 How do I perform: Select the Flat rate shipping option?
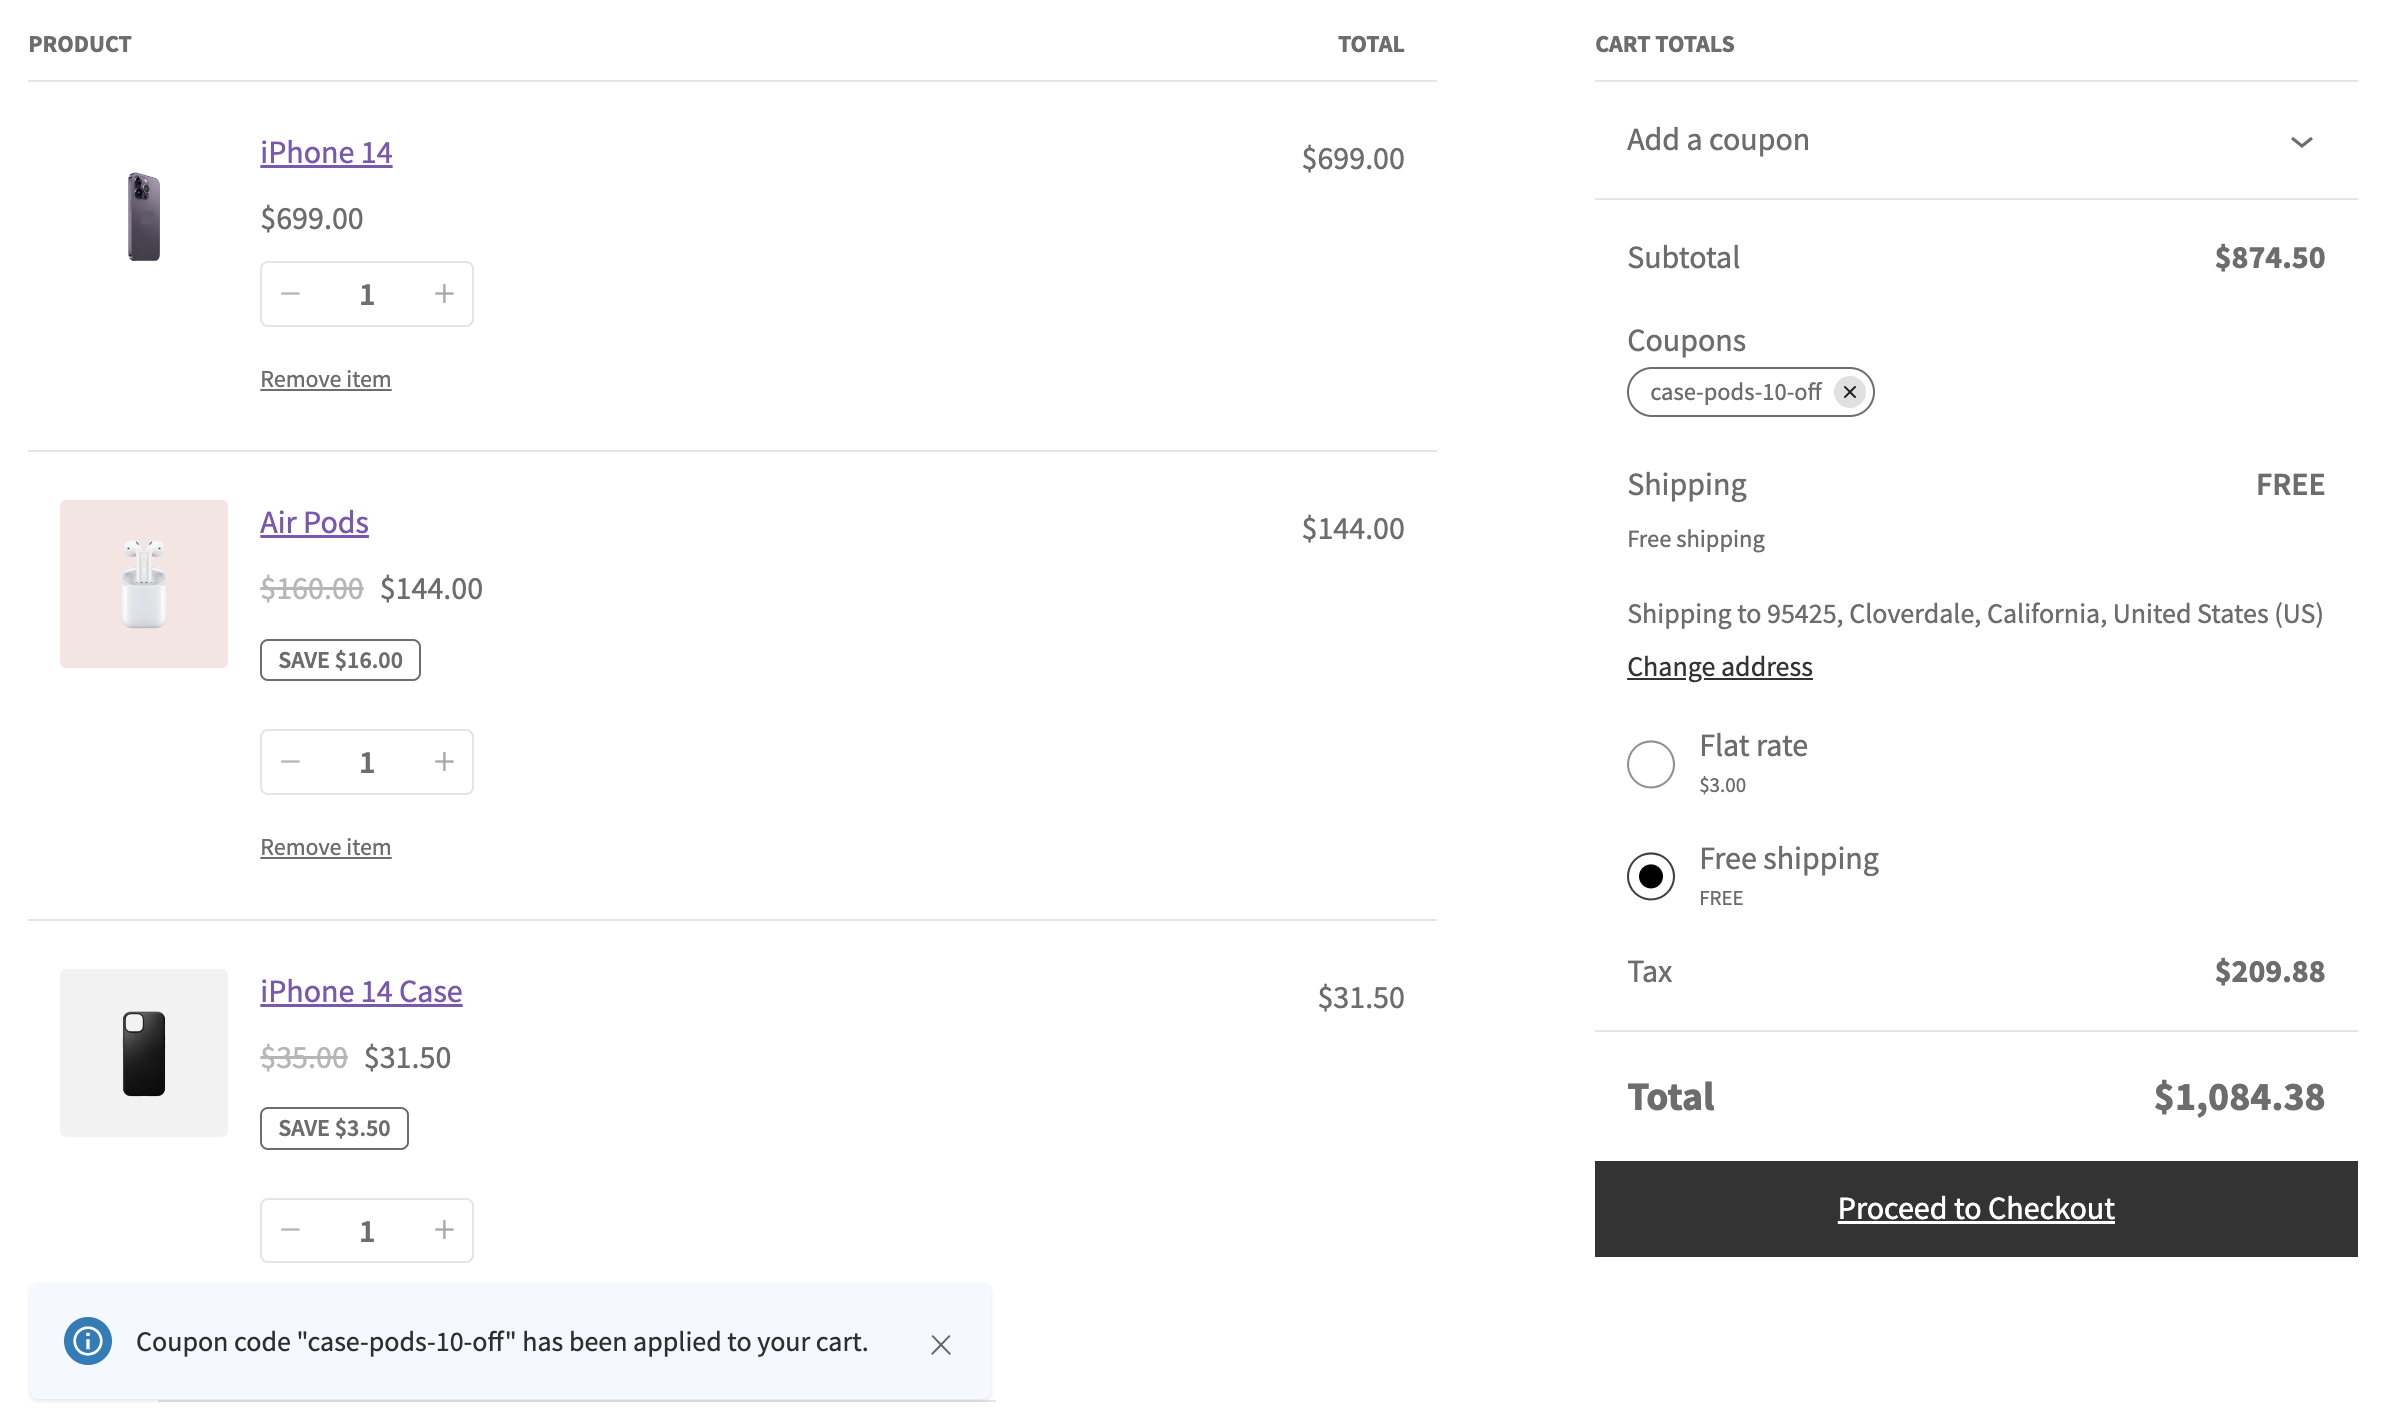point(1651,763)
